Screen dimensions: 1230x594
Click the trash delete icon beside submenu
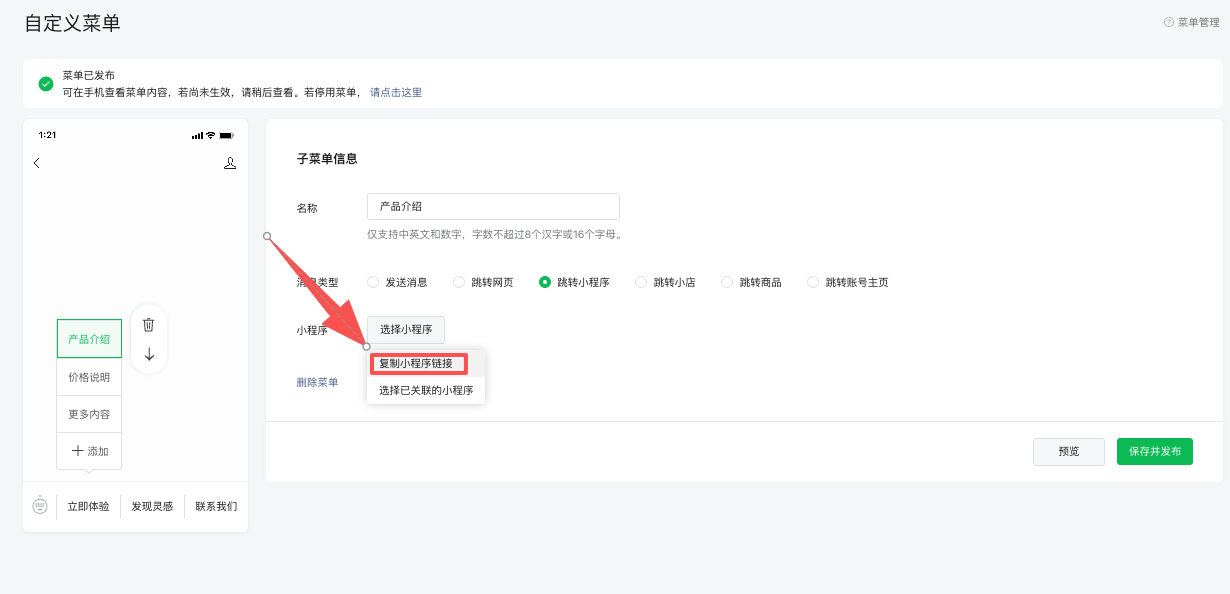click(x=149, y=324)
